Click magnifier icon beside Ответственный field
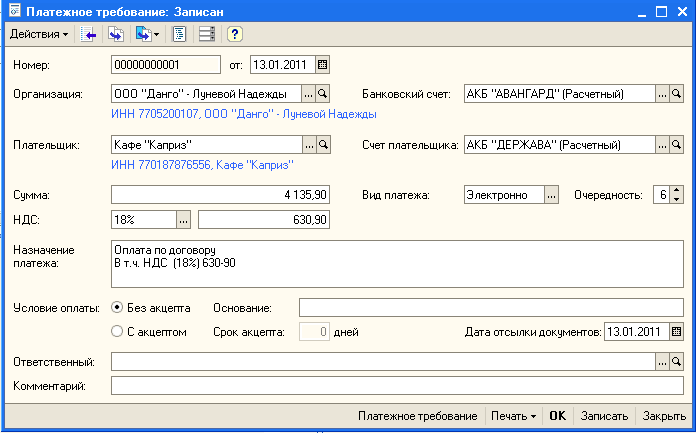This screenshot has height=433, width=696. (x=676, y=361)
